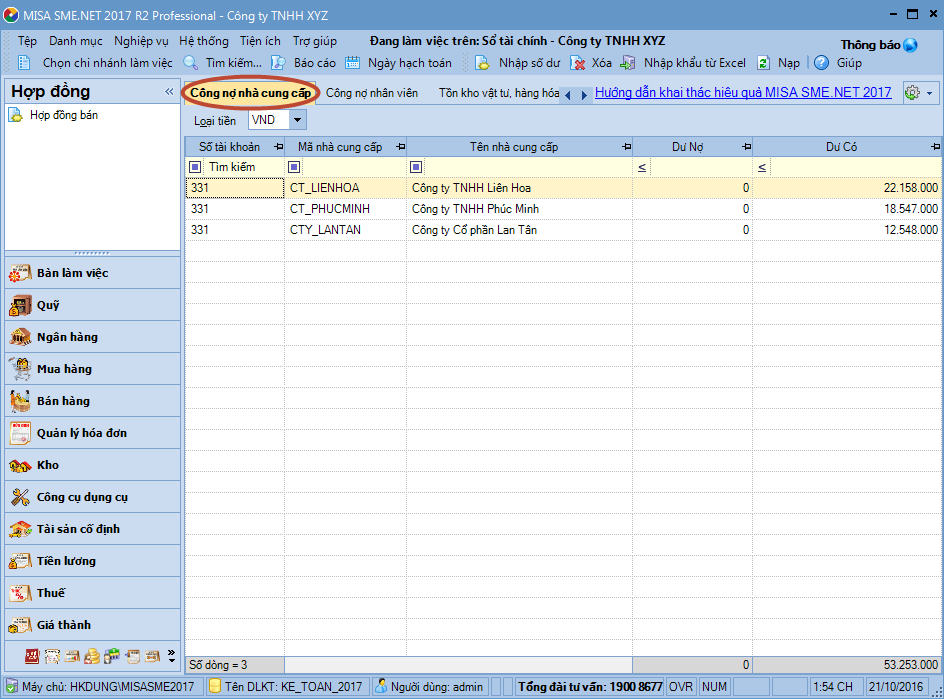Click the Nạp reload icon
The width and height of the screenshot is (944, 699).
[763, 63]
